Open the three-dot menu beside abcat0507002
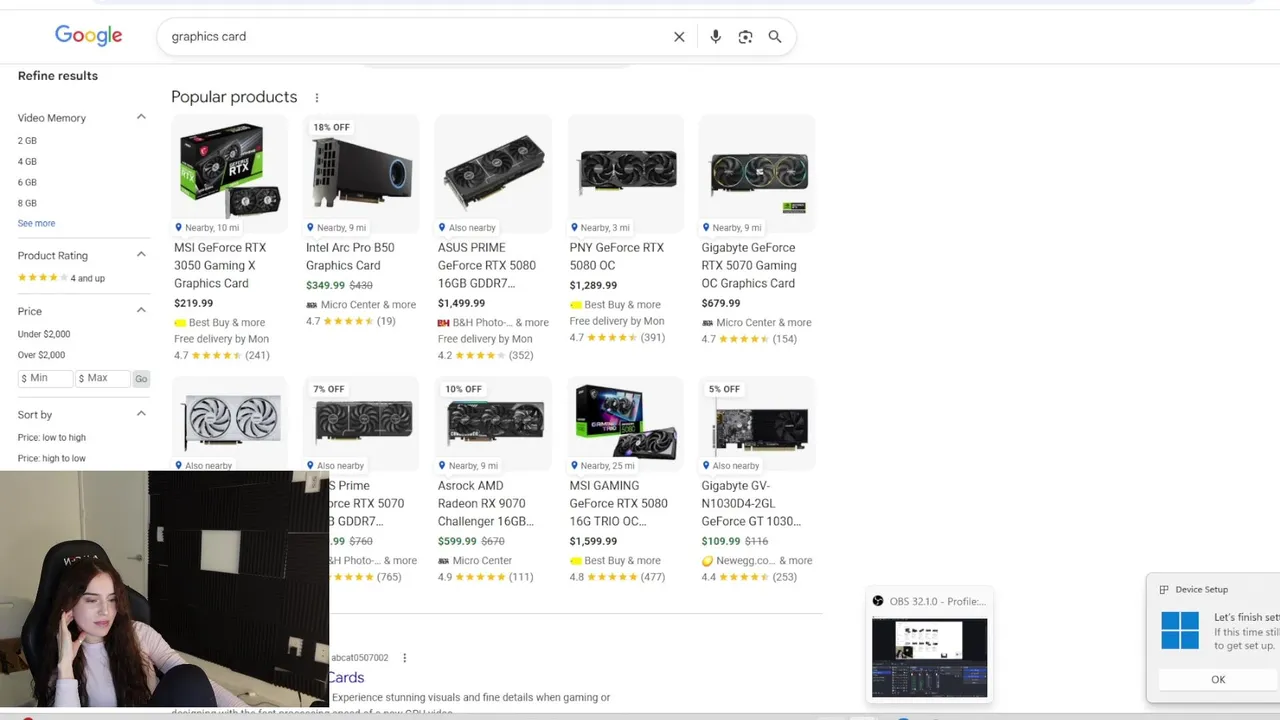 coord(405,658)
